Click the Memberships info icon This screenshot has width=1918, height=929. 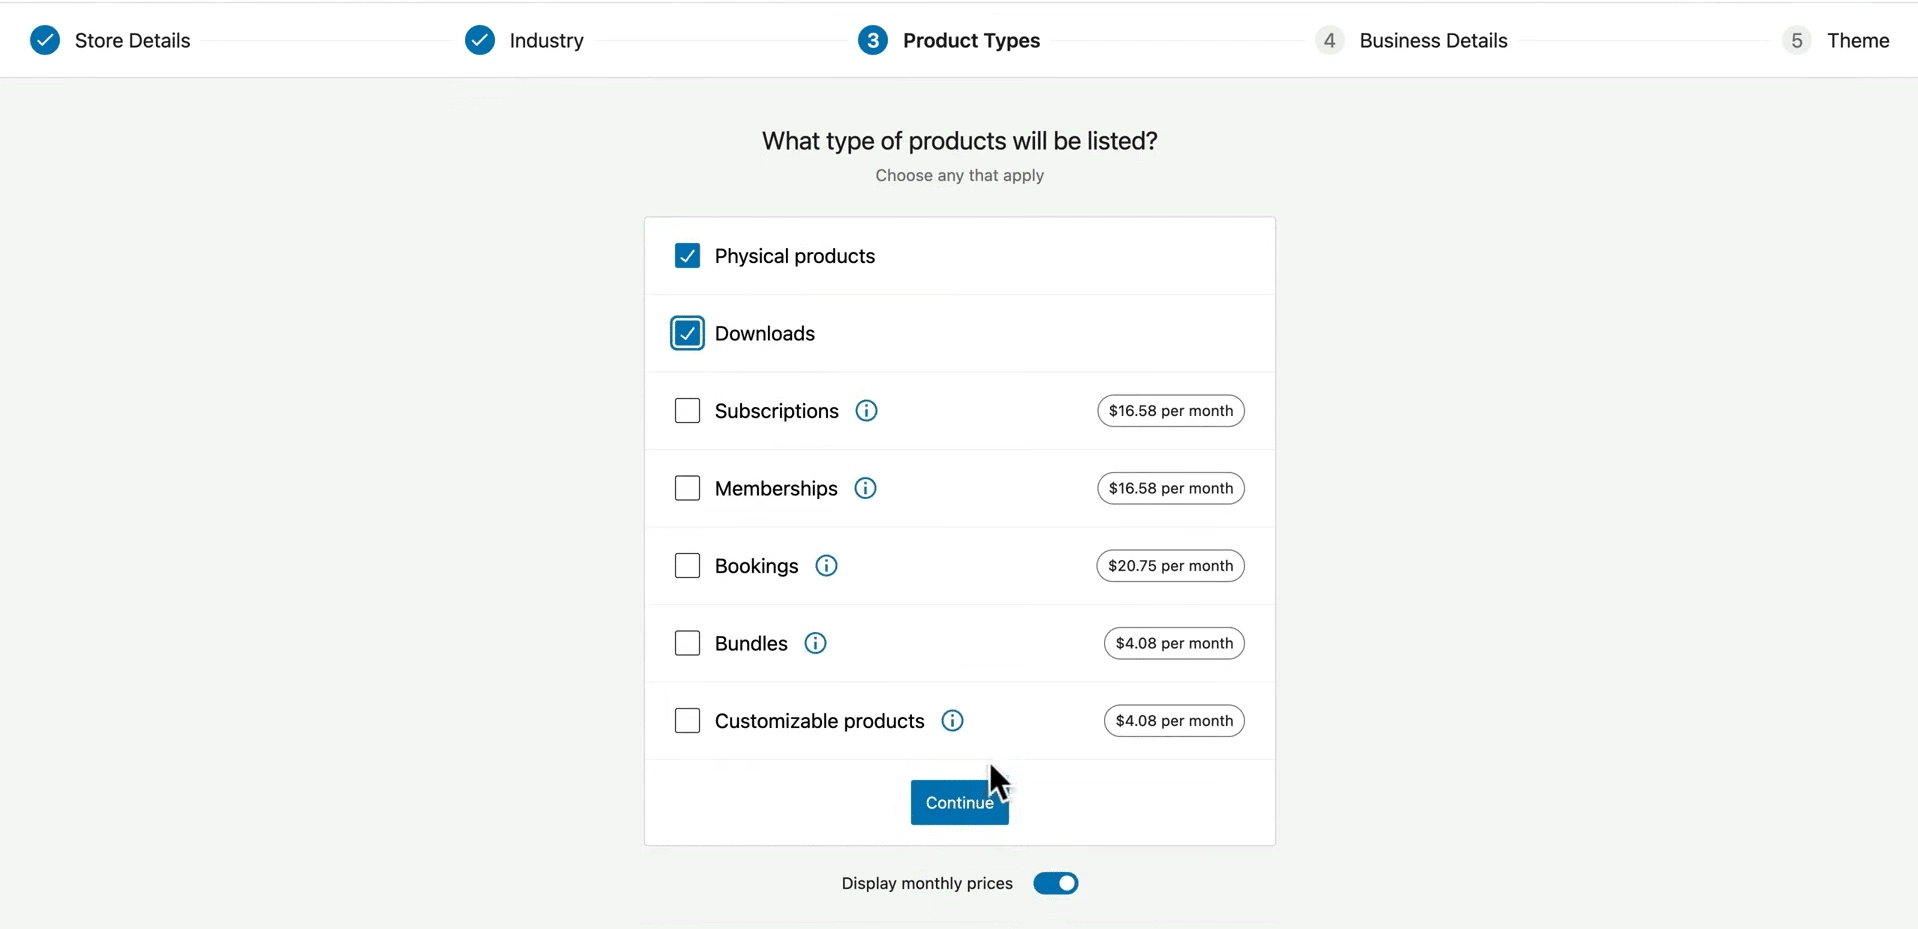865,488
